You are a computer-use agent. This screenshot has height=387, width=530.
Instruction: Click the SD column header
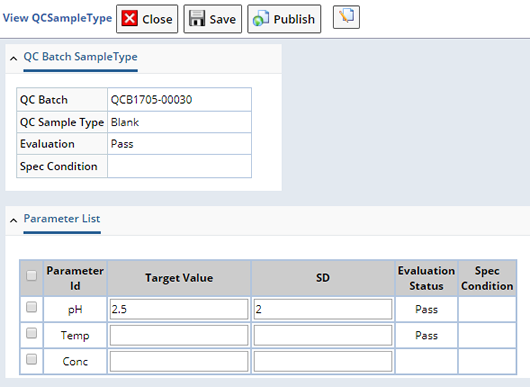click(323, 278)
